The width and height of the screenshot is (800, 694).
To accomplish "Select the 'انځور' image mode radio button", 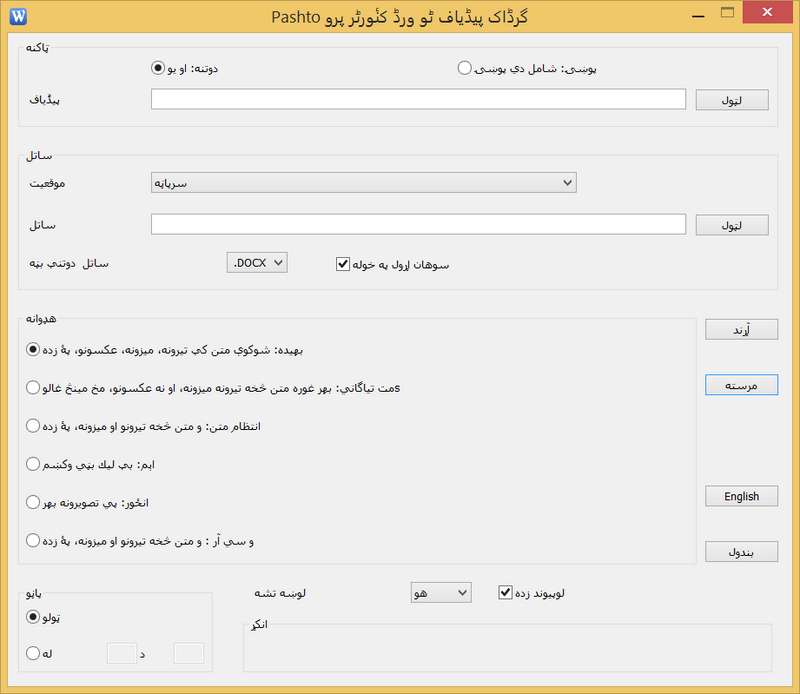I will pos(34,502).
